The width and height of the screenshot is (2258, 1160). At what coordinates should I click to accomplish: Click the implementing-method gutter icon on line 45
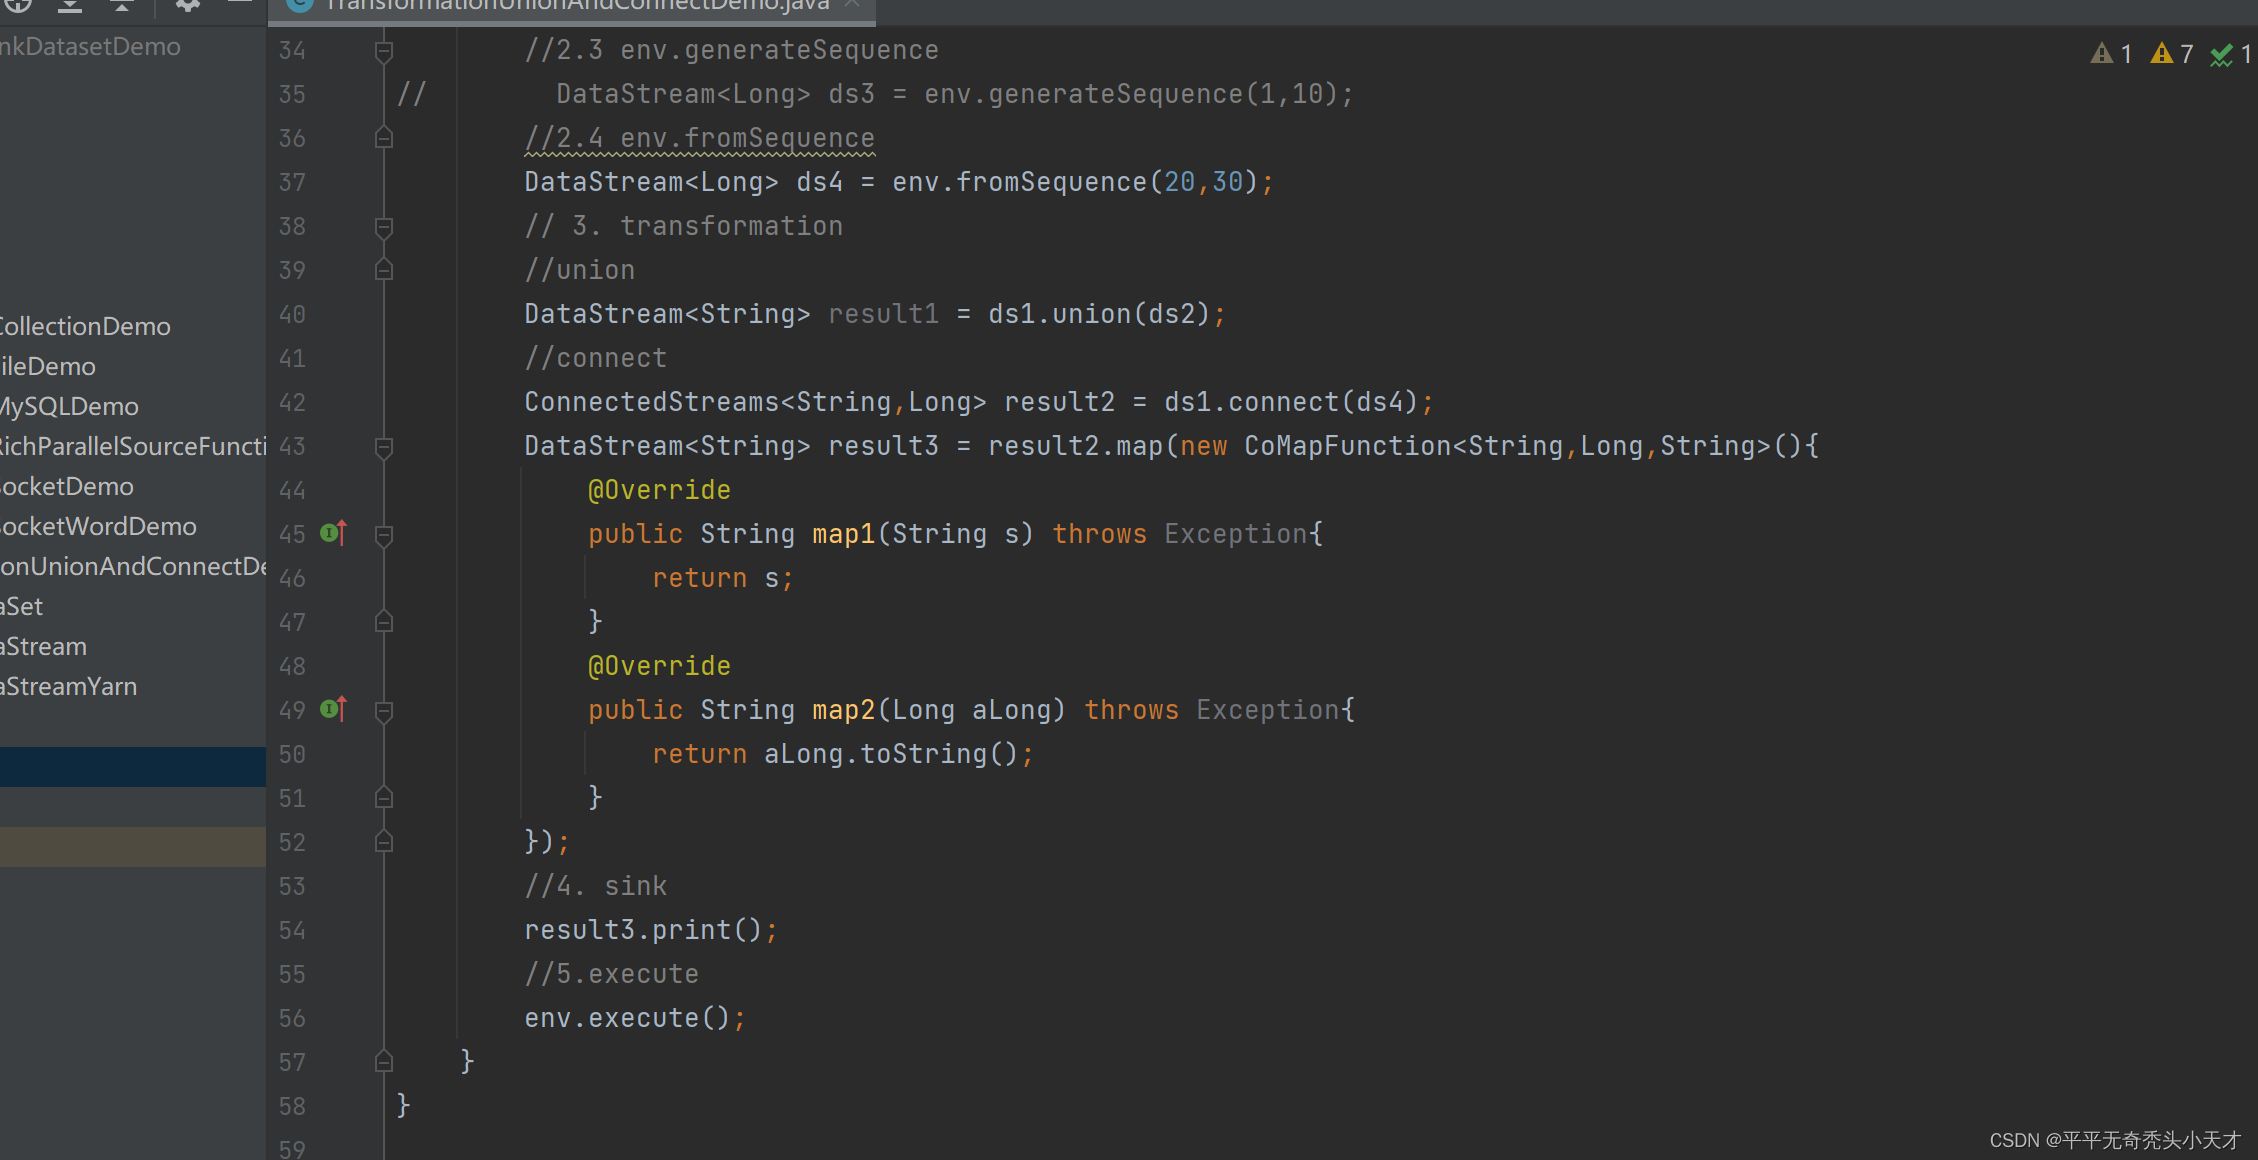pos(334,534)
